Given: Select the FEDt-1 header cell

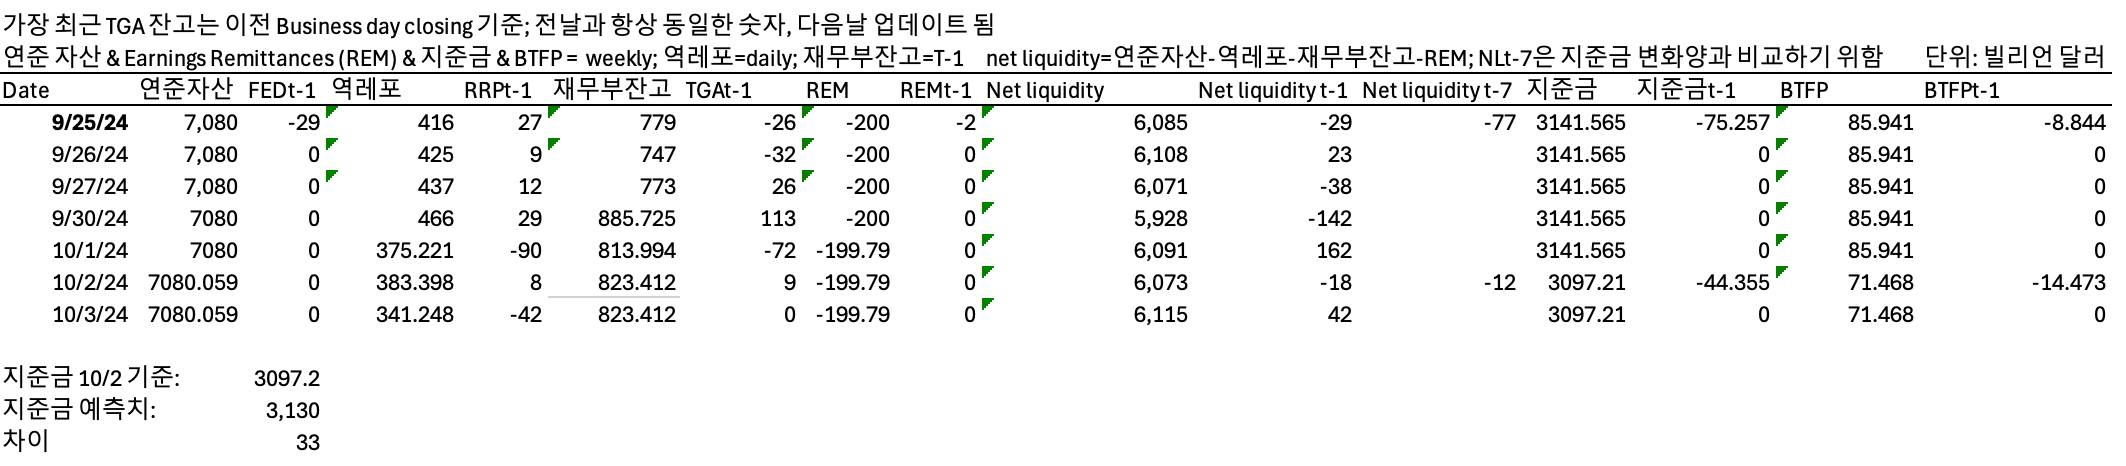Looking at the screenshot, I should (x=282, y=91).
